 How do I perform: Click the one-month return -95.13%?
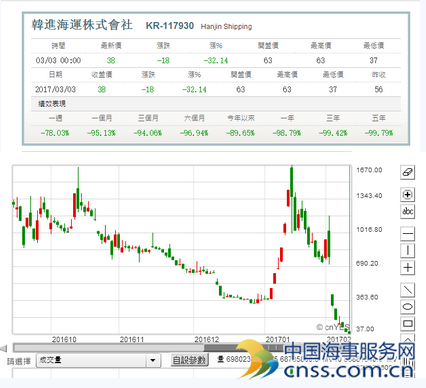click(x=101, y=133)
